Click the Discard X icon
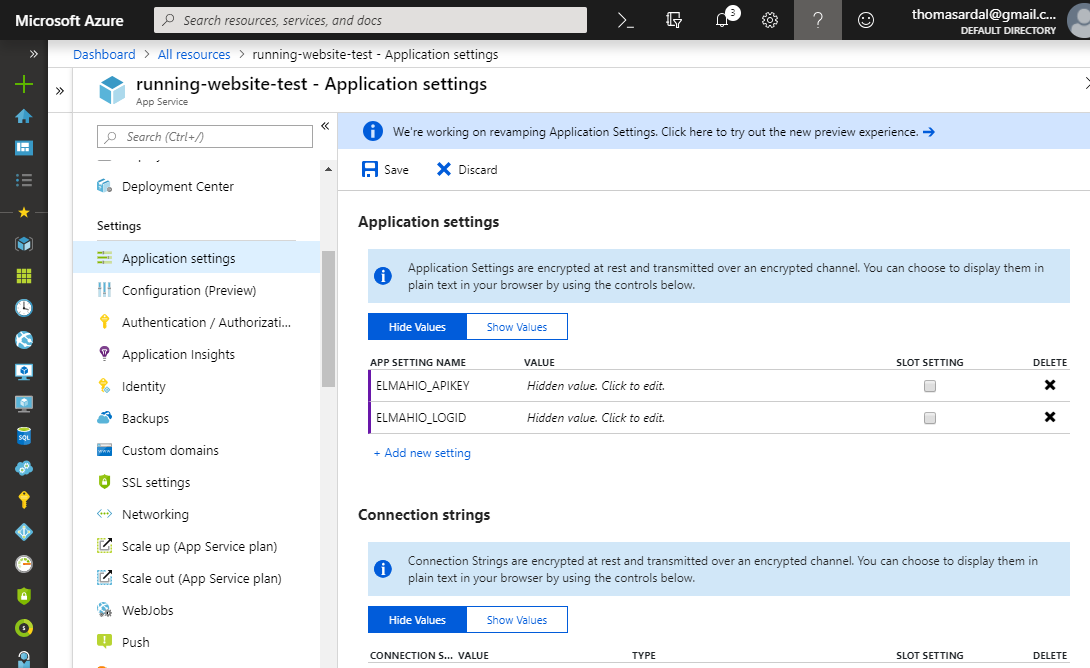 [x=444, y=169]
